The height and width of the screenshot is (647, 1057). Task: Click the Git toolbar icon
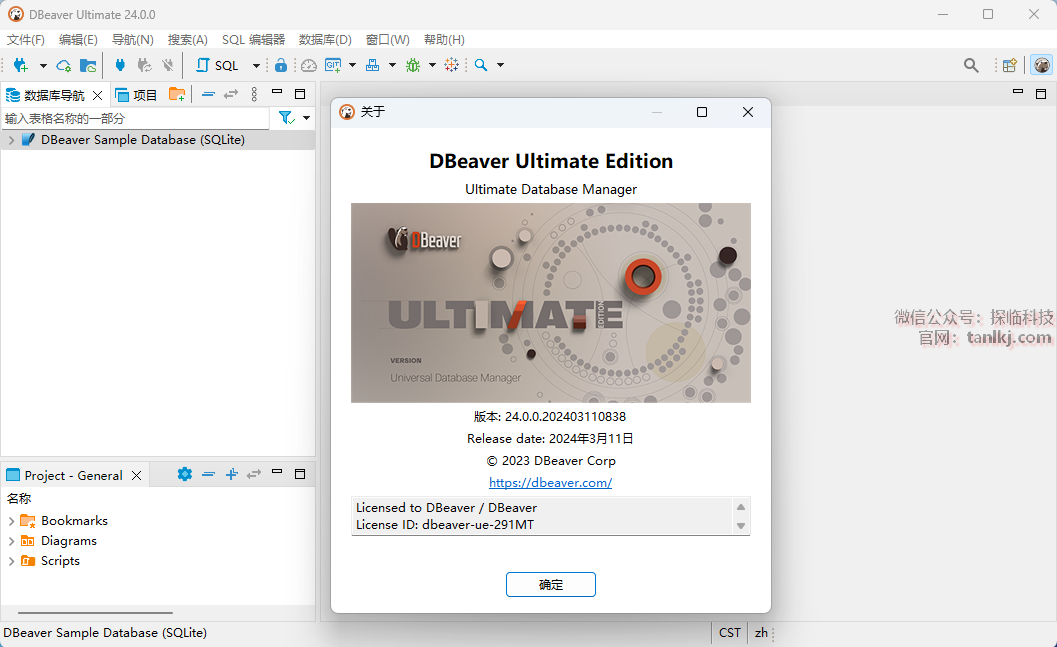click(x=332, y=65)
